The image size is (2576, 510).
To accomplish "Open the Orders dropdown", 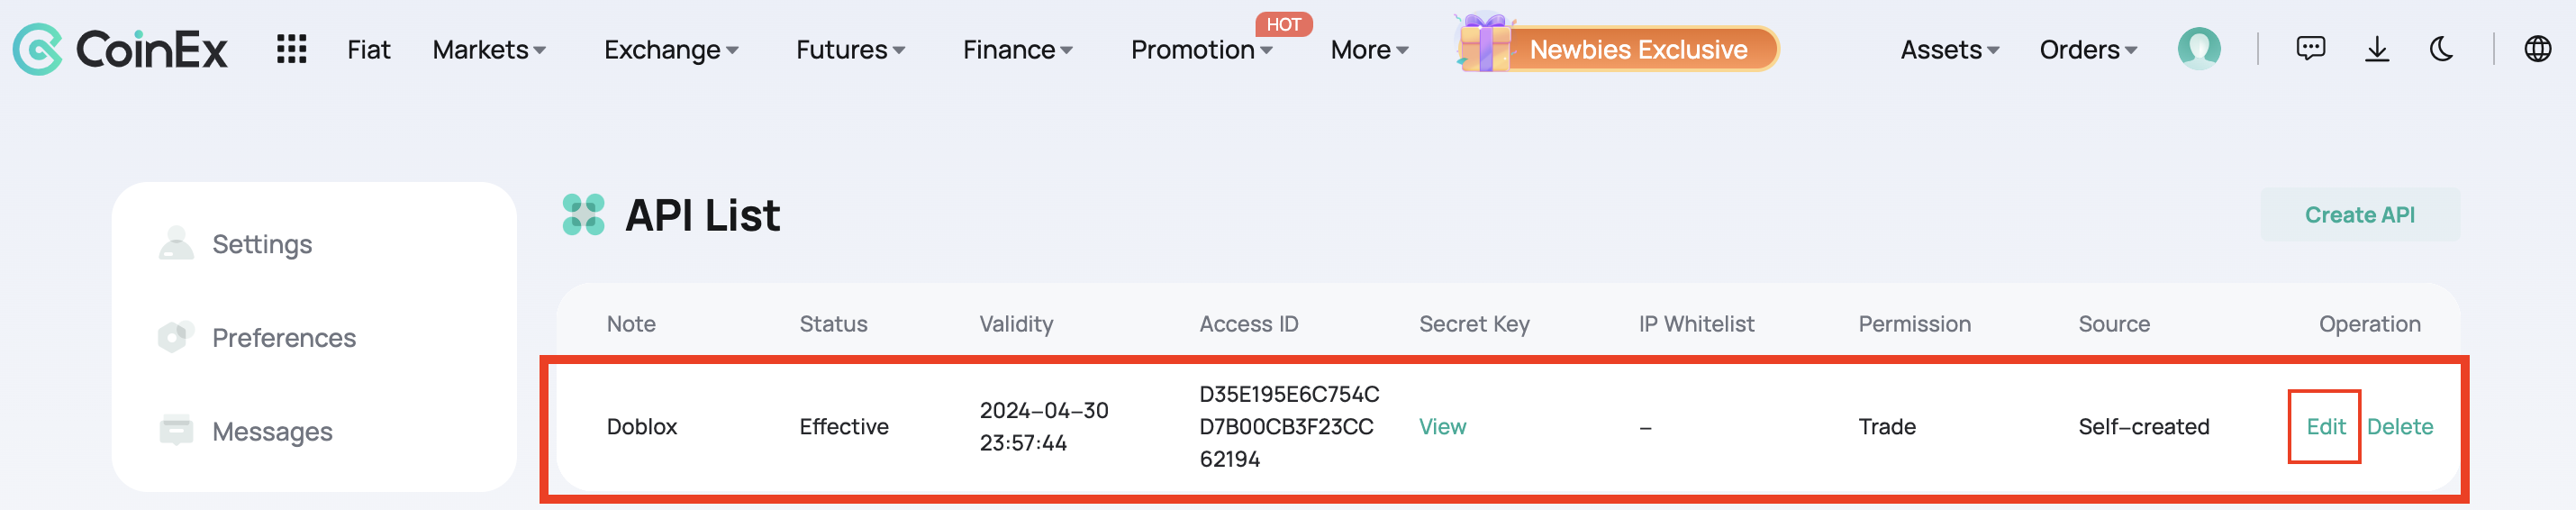I will (2088, 50).
